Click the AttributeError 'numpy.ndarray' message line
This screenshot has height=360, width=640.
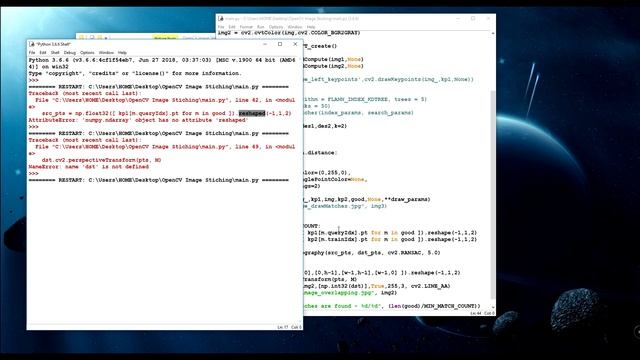tap(138, 120)
